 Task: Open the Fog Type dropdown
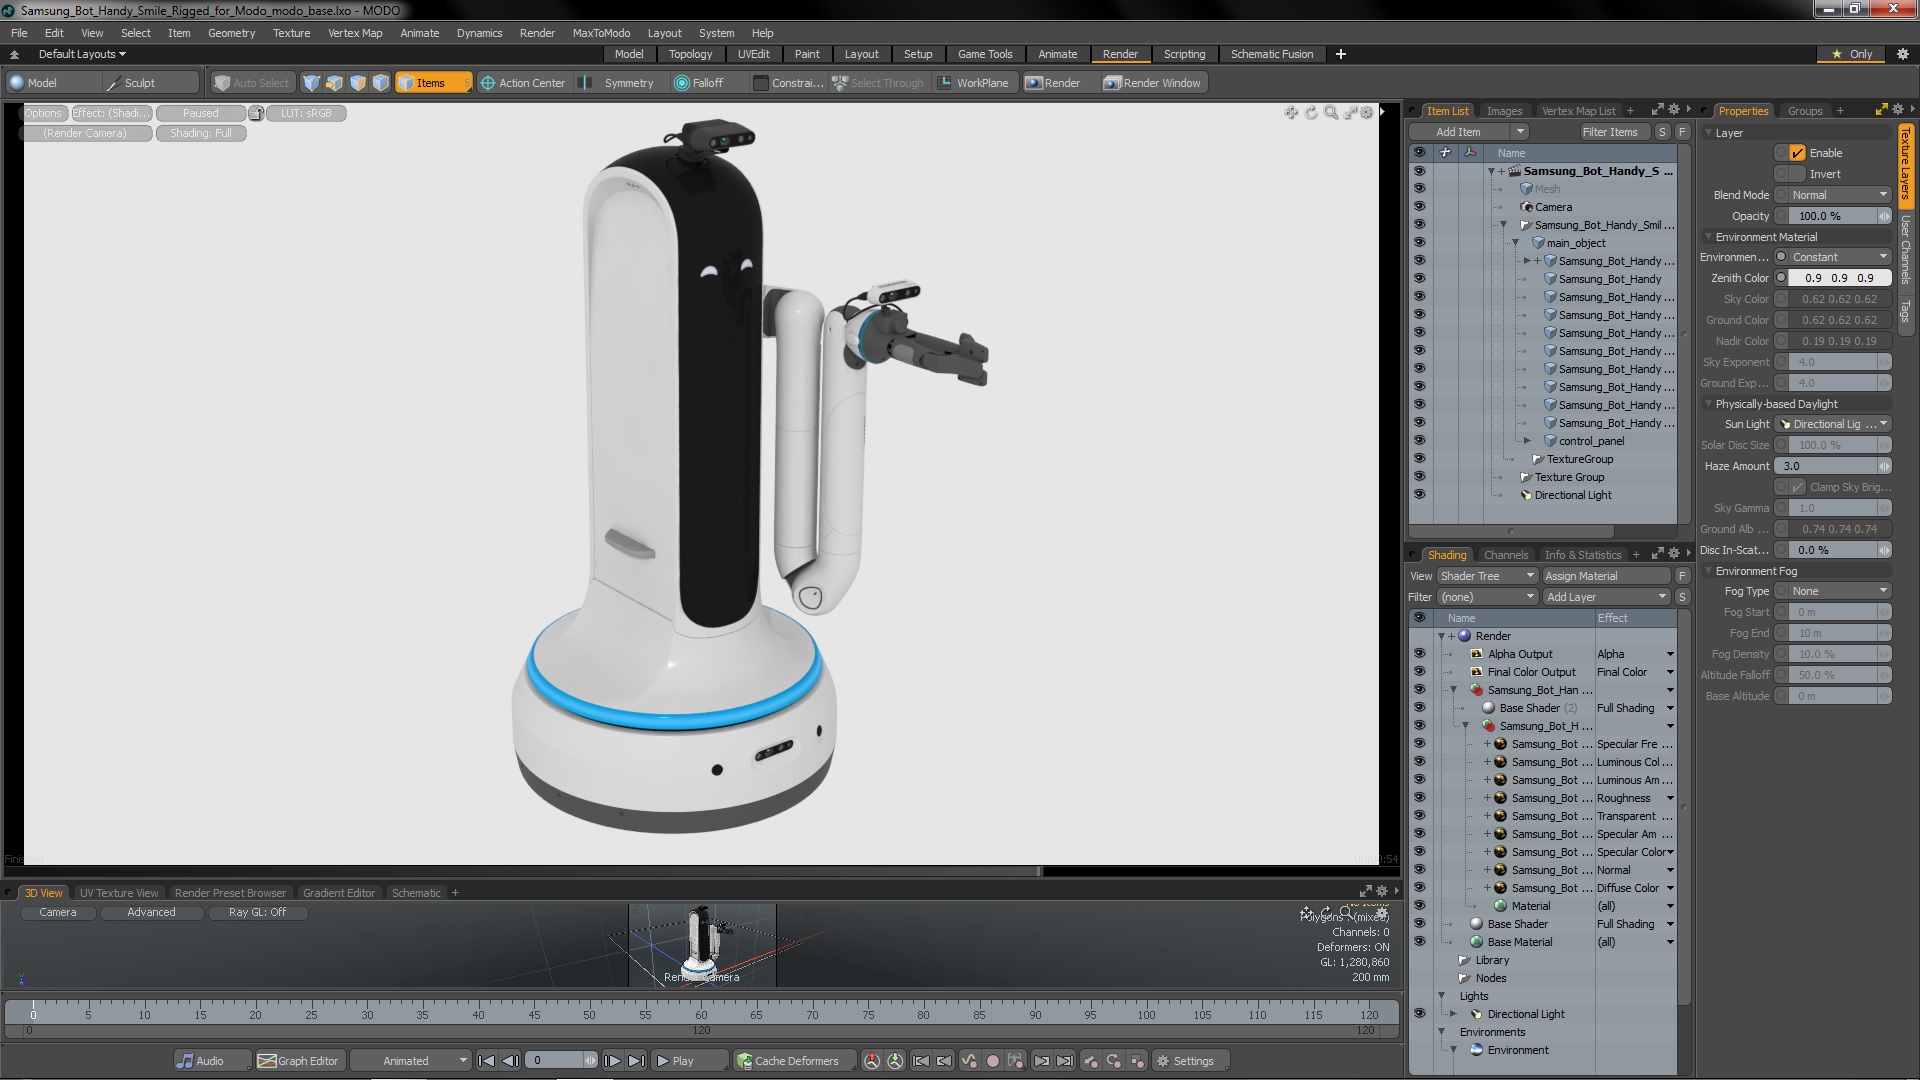(x=1839, y=591)
